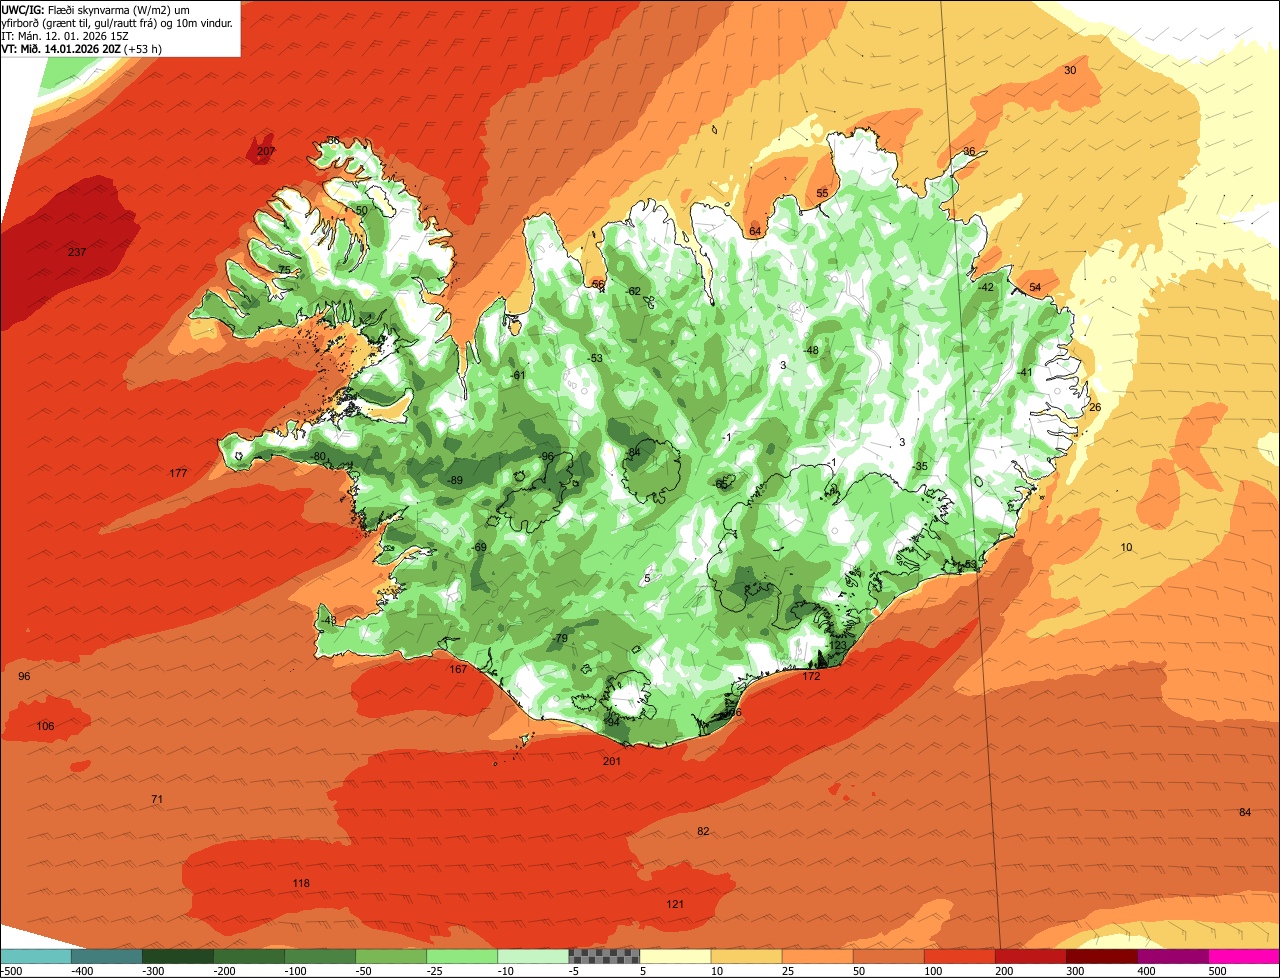The image size is (1280, 978).
Task: Click the darkest green -300 to -200 swatch
Action: tap(178, 956)
